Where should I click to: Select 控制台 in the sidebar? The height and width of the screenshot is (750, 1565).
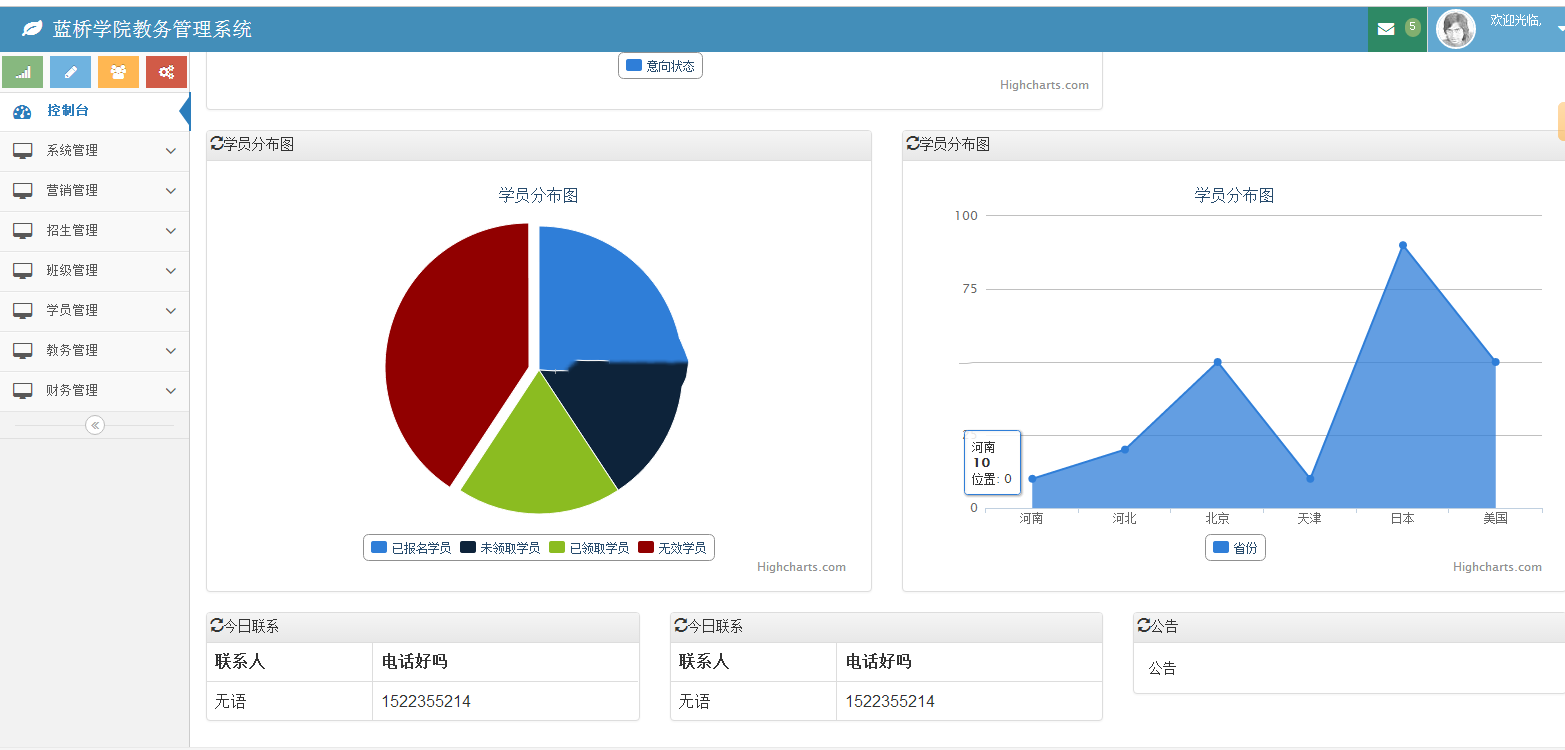click(x=94, y=111)
